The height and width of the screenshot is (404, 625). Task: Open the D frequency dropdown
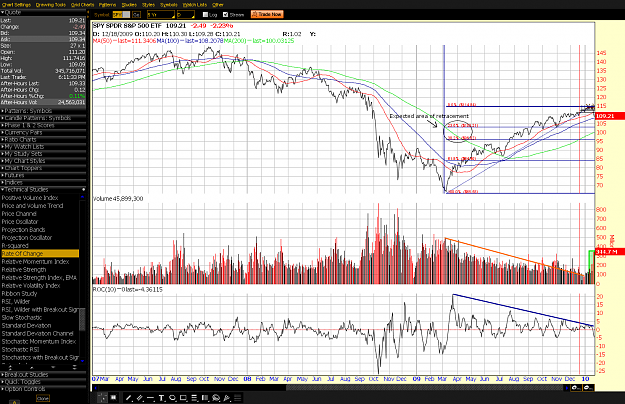click(x=185, y=15)
